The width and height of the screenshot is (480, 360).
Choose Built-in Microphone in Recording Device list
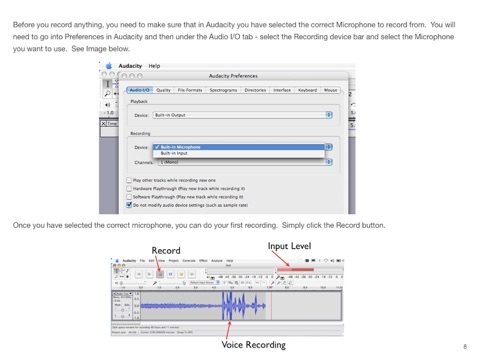pyautogui.click(x=239, y=147)
